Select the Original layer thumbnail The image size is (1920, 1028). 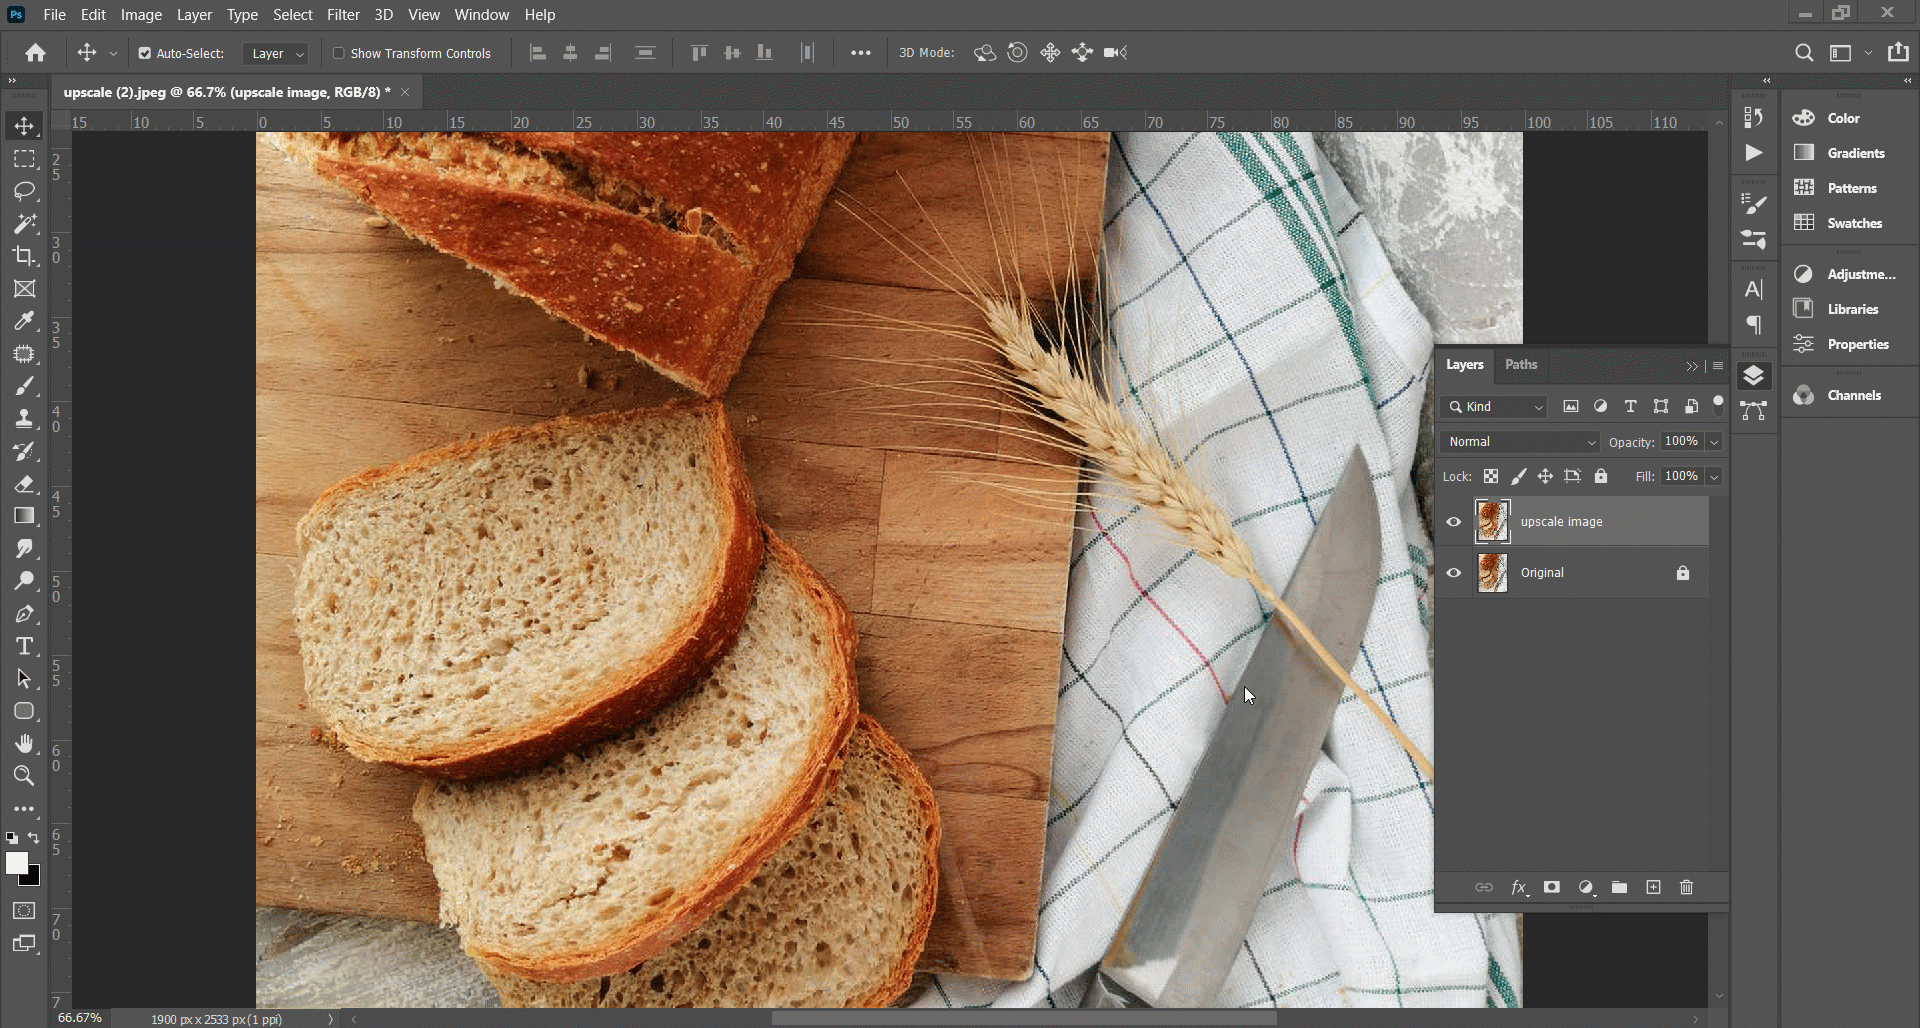(1492, 573)
